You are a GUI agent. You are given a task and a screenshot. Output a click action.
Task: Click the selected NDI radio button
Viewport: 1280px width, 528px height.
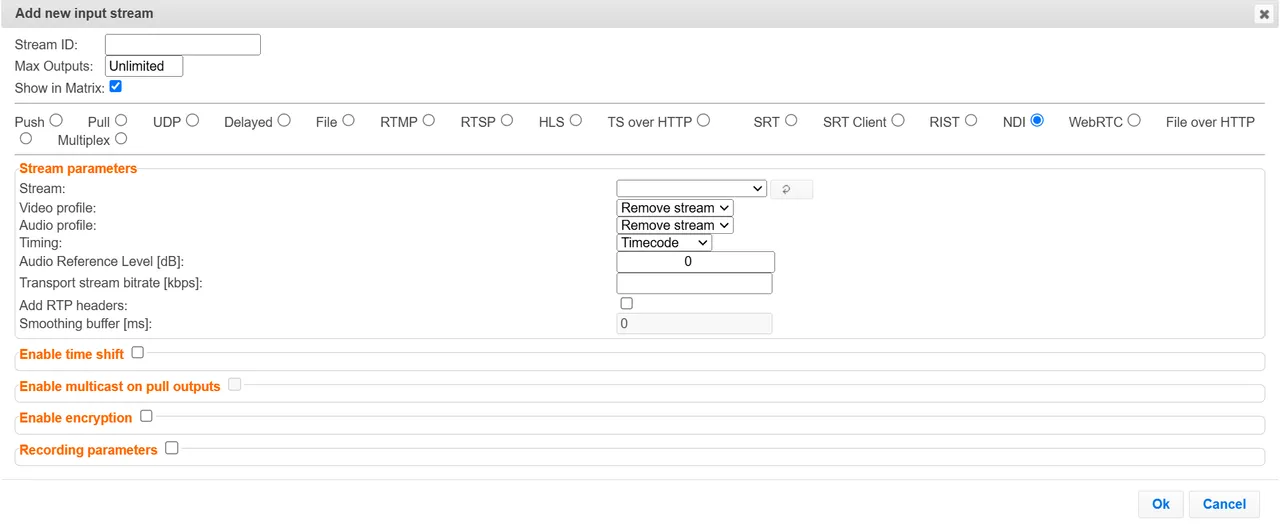pos(1037,120)
